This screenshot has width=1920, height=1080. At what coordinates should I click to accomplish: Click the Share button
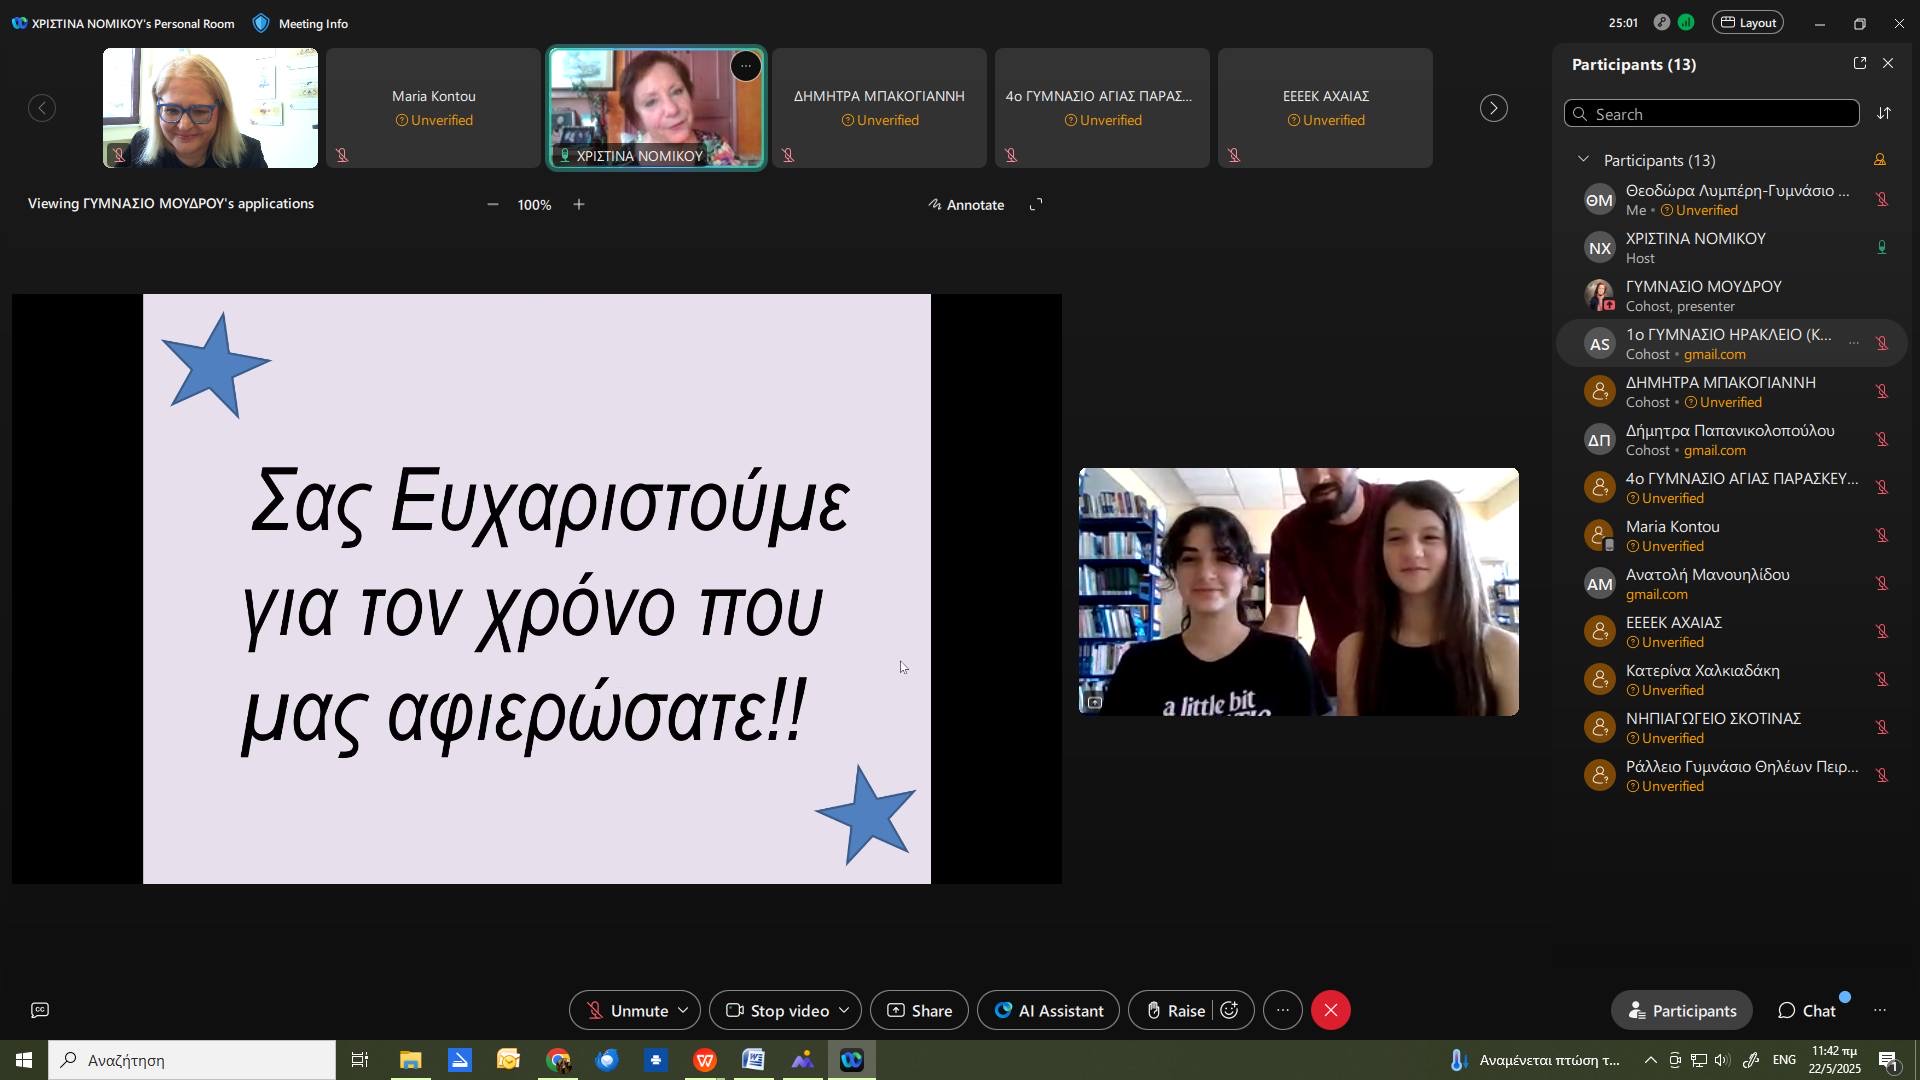coord(919,1011)
